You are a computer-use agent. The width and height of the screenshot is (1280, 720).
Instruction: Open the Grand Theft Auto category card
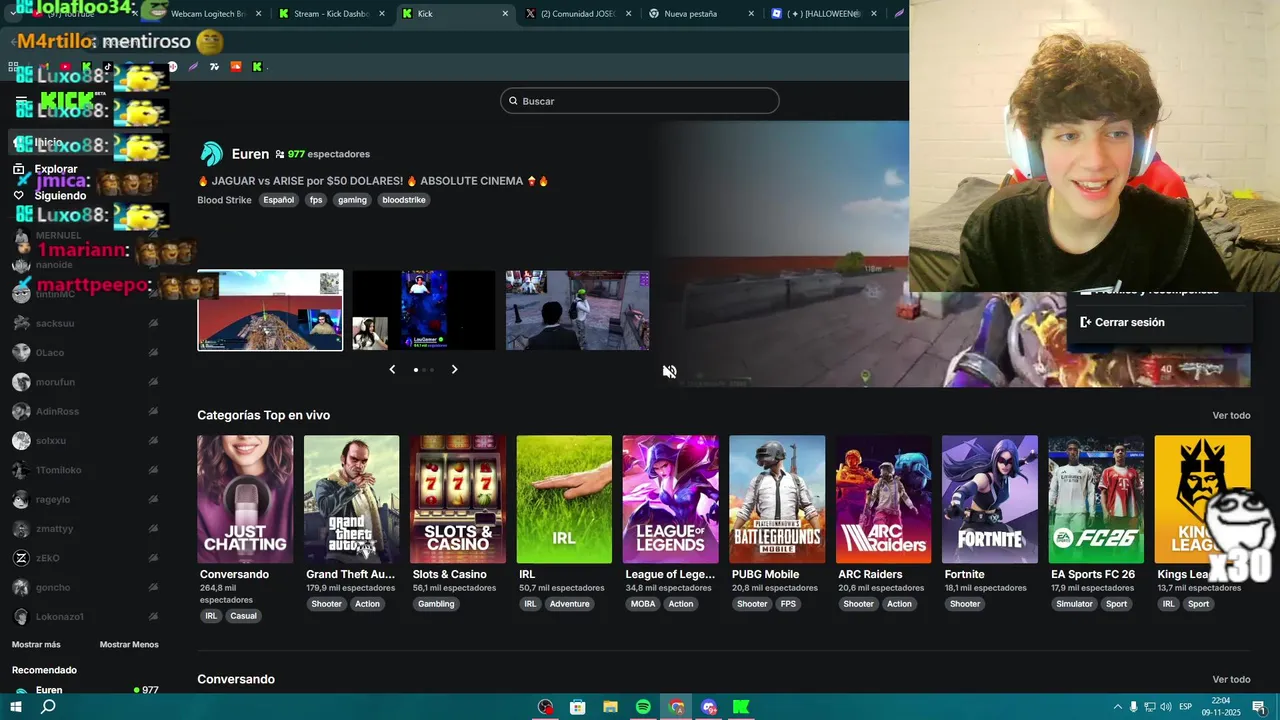(x=351, y=499)
